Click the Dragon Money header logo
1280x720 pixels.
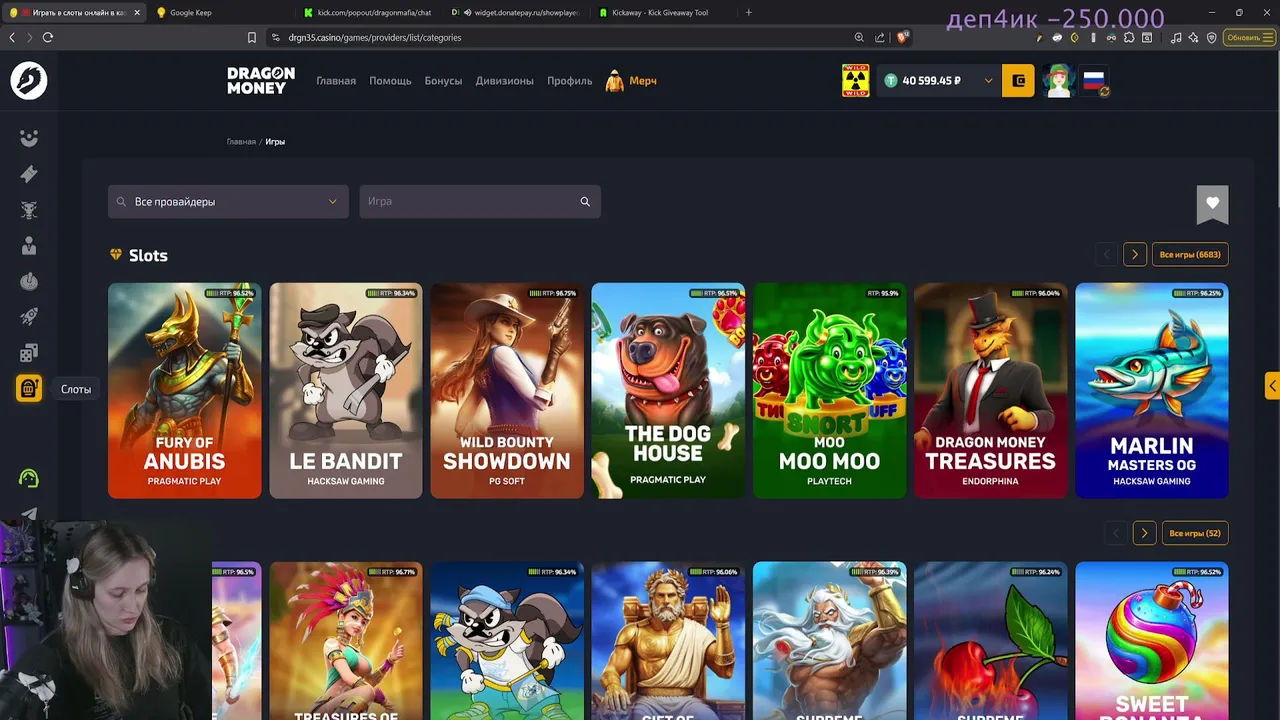261,81
